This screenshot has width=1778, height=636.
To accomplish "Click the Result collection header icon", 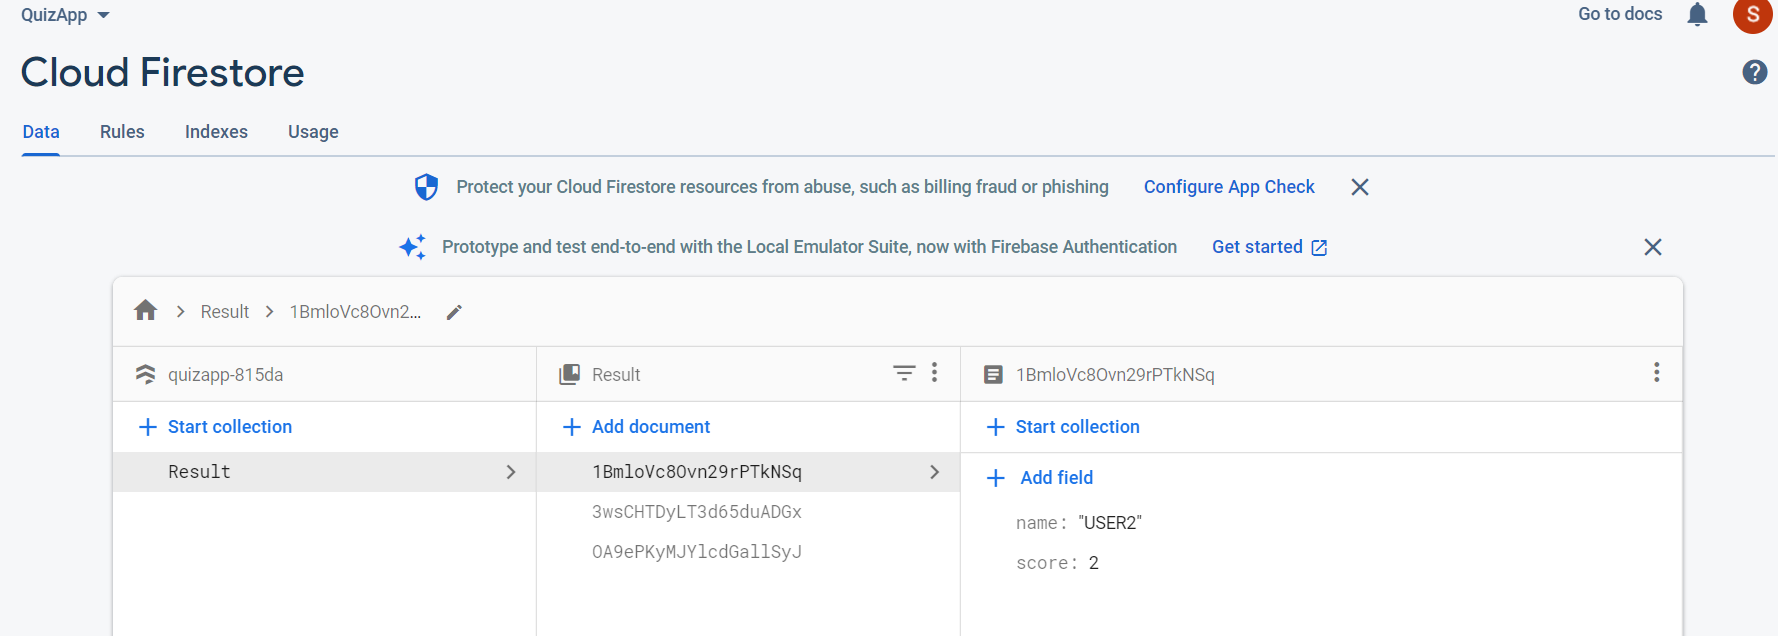I will 570,374.
